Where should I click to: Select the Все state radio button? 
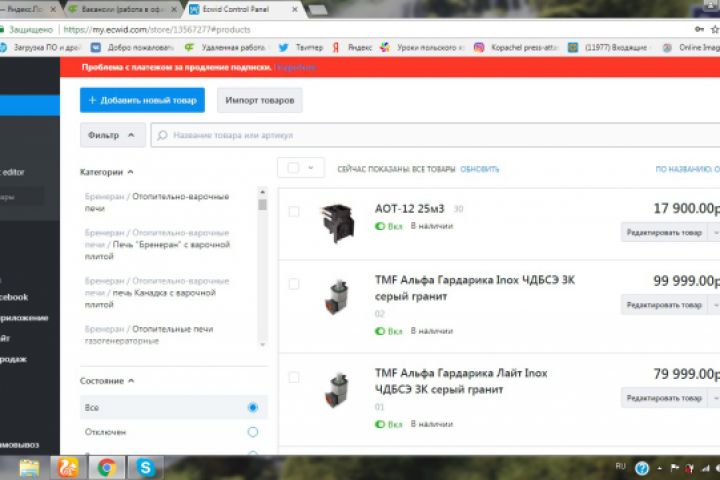tap(253, 407)
